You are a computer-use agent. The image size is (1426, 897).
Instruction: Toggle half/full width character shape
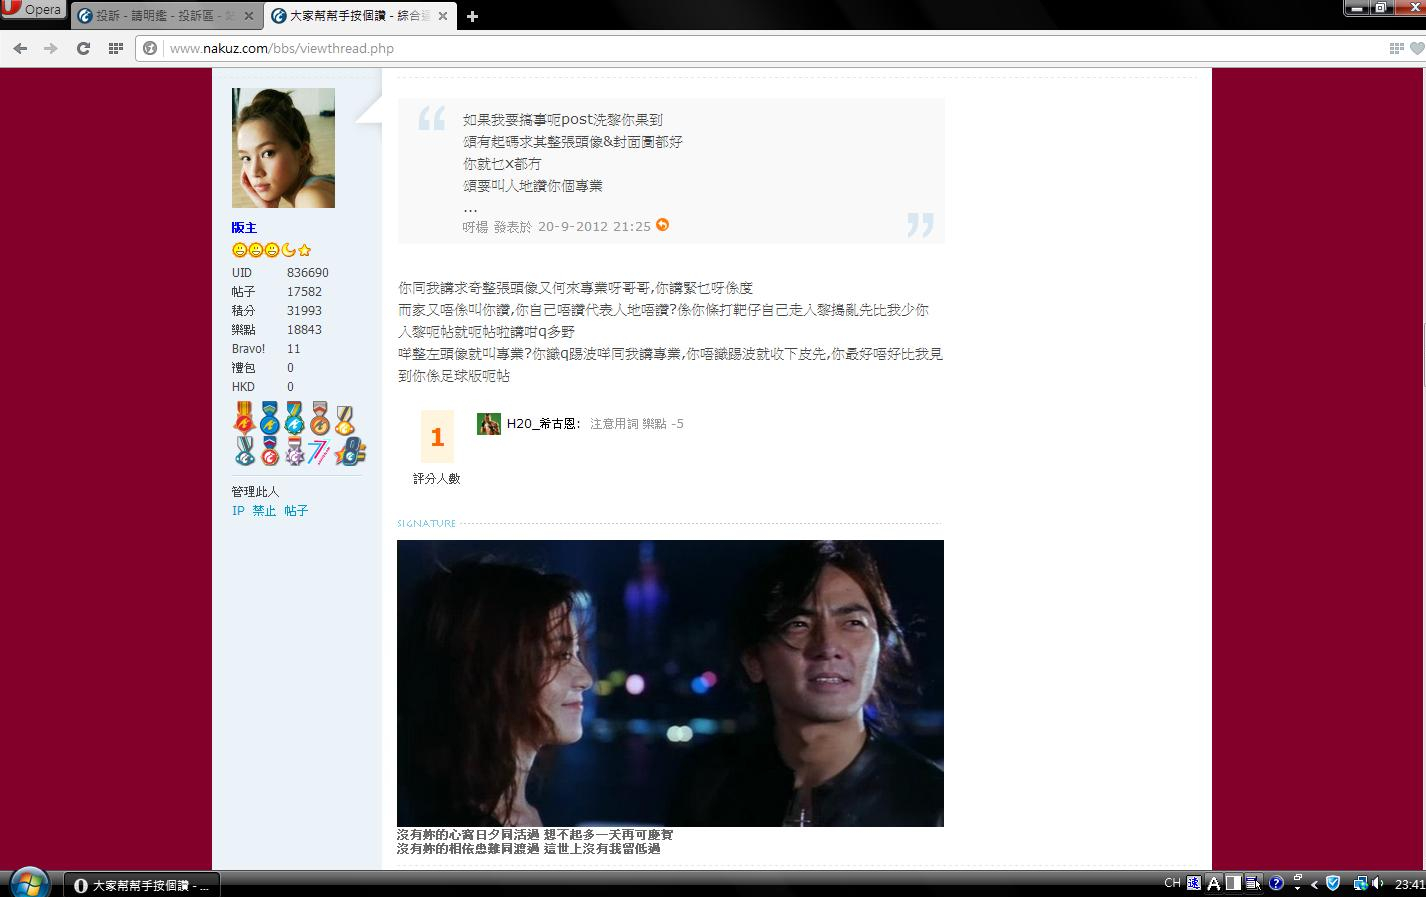click(x=1234, y=883)
